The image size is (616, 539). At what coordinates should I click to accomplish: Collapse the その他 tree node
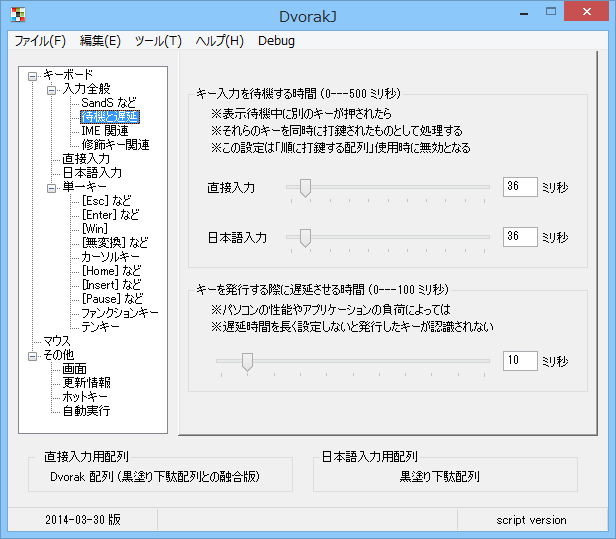point(33,356)
